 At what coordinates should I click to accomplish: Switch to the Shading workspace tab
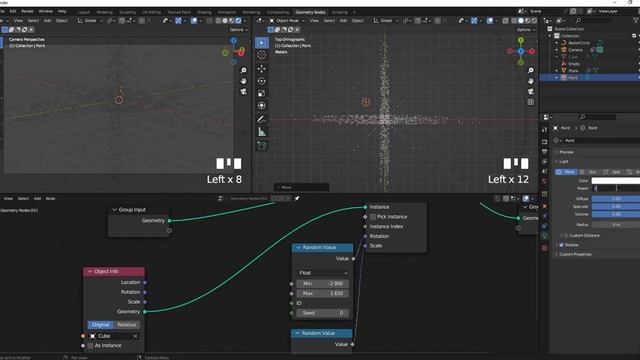[x=204, y=12]
